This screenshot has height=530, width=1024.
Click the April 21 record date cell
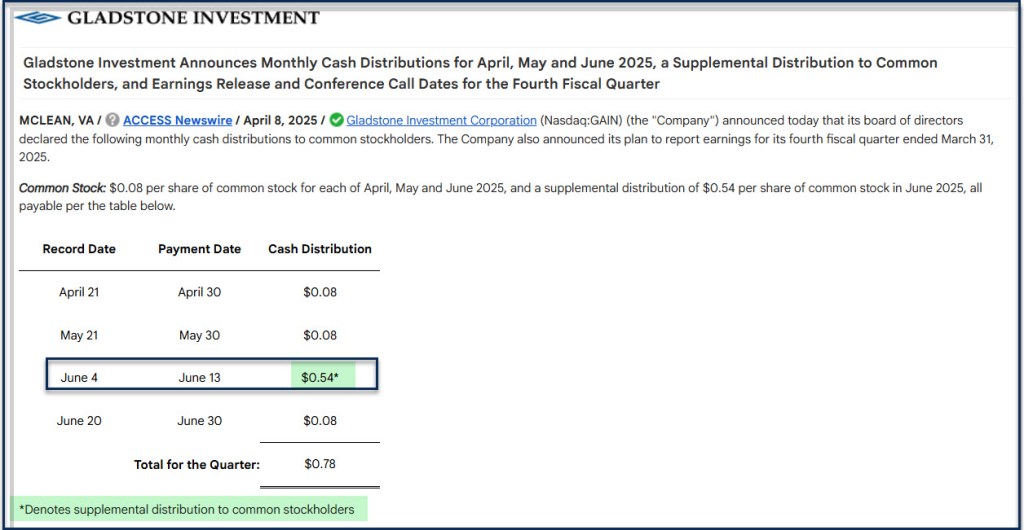click(79, 292)
